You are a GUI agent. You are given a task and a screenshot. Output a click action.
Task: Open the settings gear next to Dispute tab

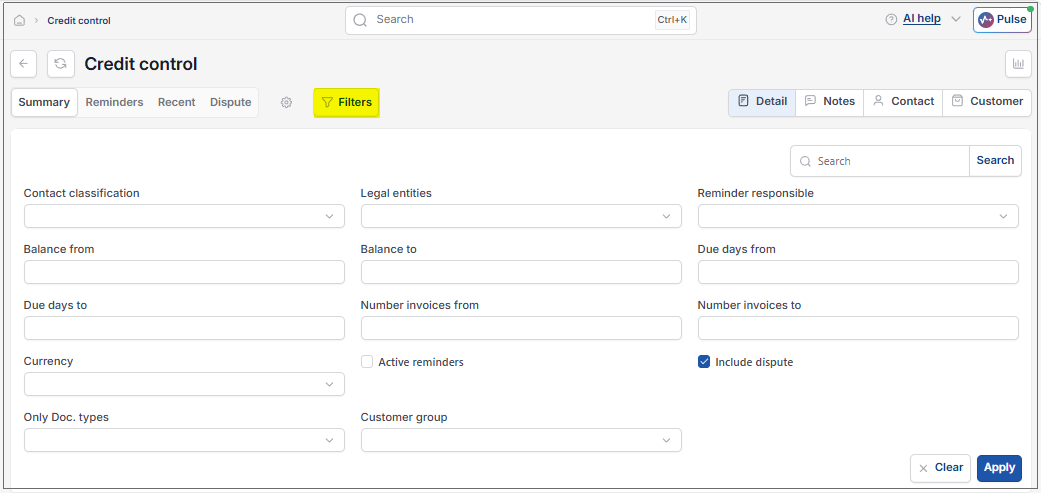point(286,103)
